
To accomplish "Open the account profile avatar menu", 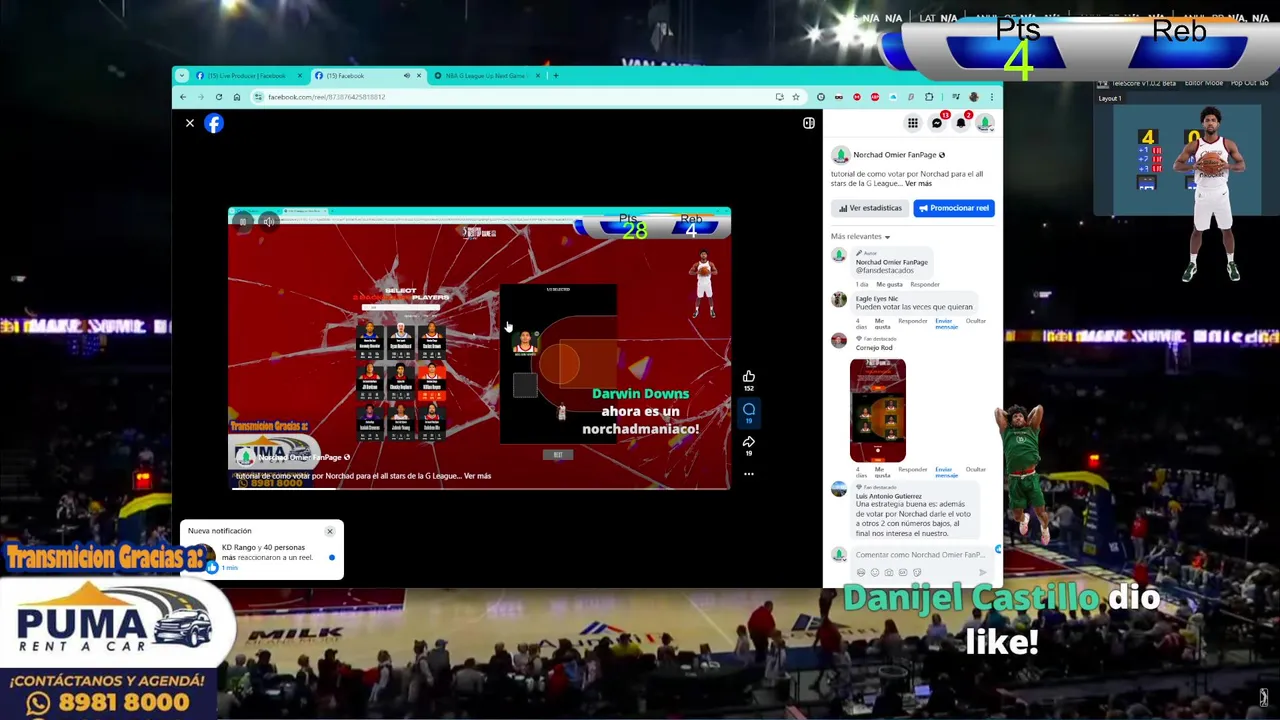I will (x=985, y=123).
